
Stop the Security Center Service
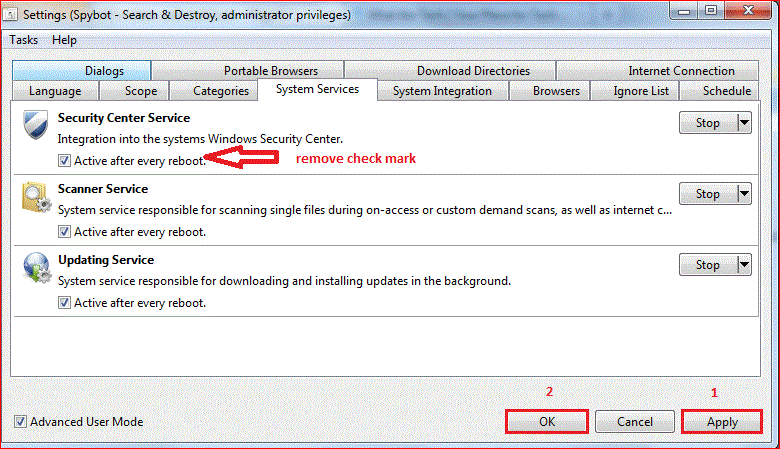coord(708,122)
